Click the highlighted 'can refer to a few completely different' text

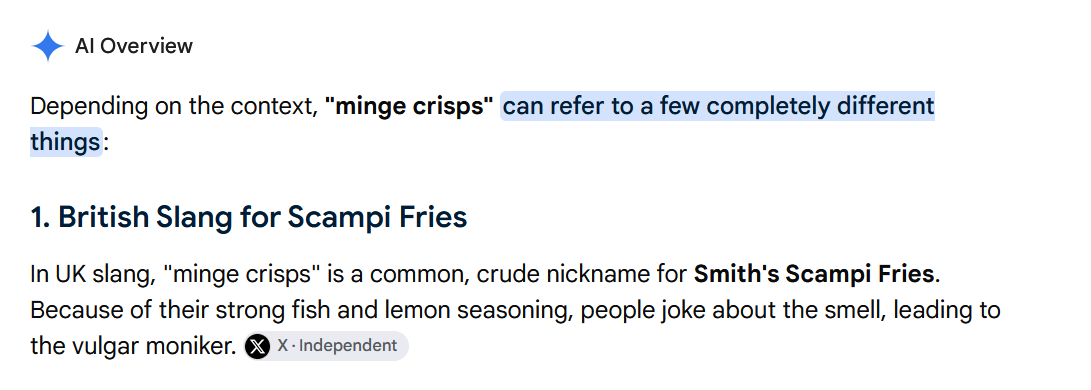[x=718, y=106]
